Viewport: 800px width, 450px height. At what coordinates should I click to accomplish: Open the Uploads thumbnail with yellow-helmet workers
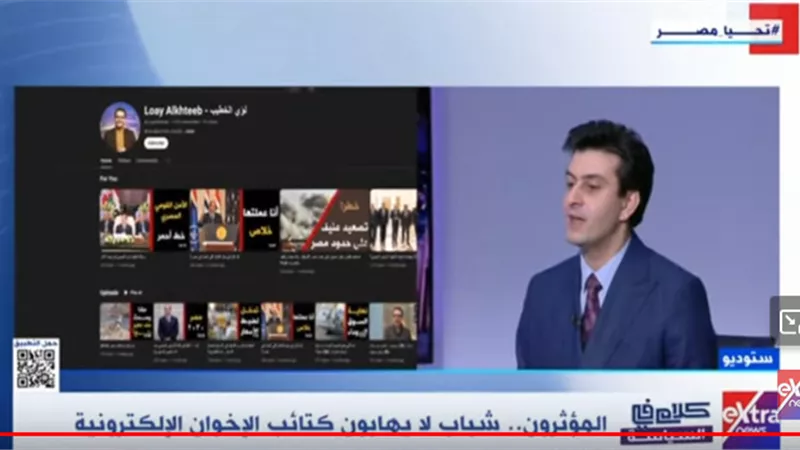coord(234,321)
